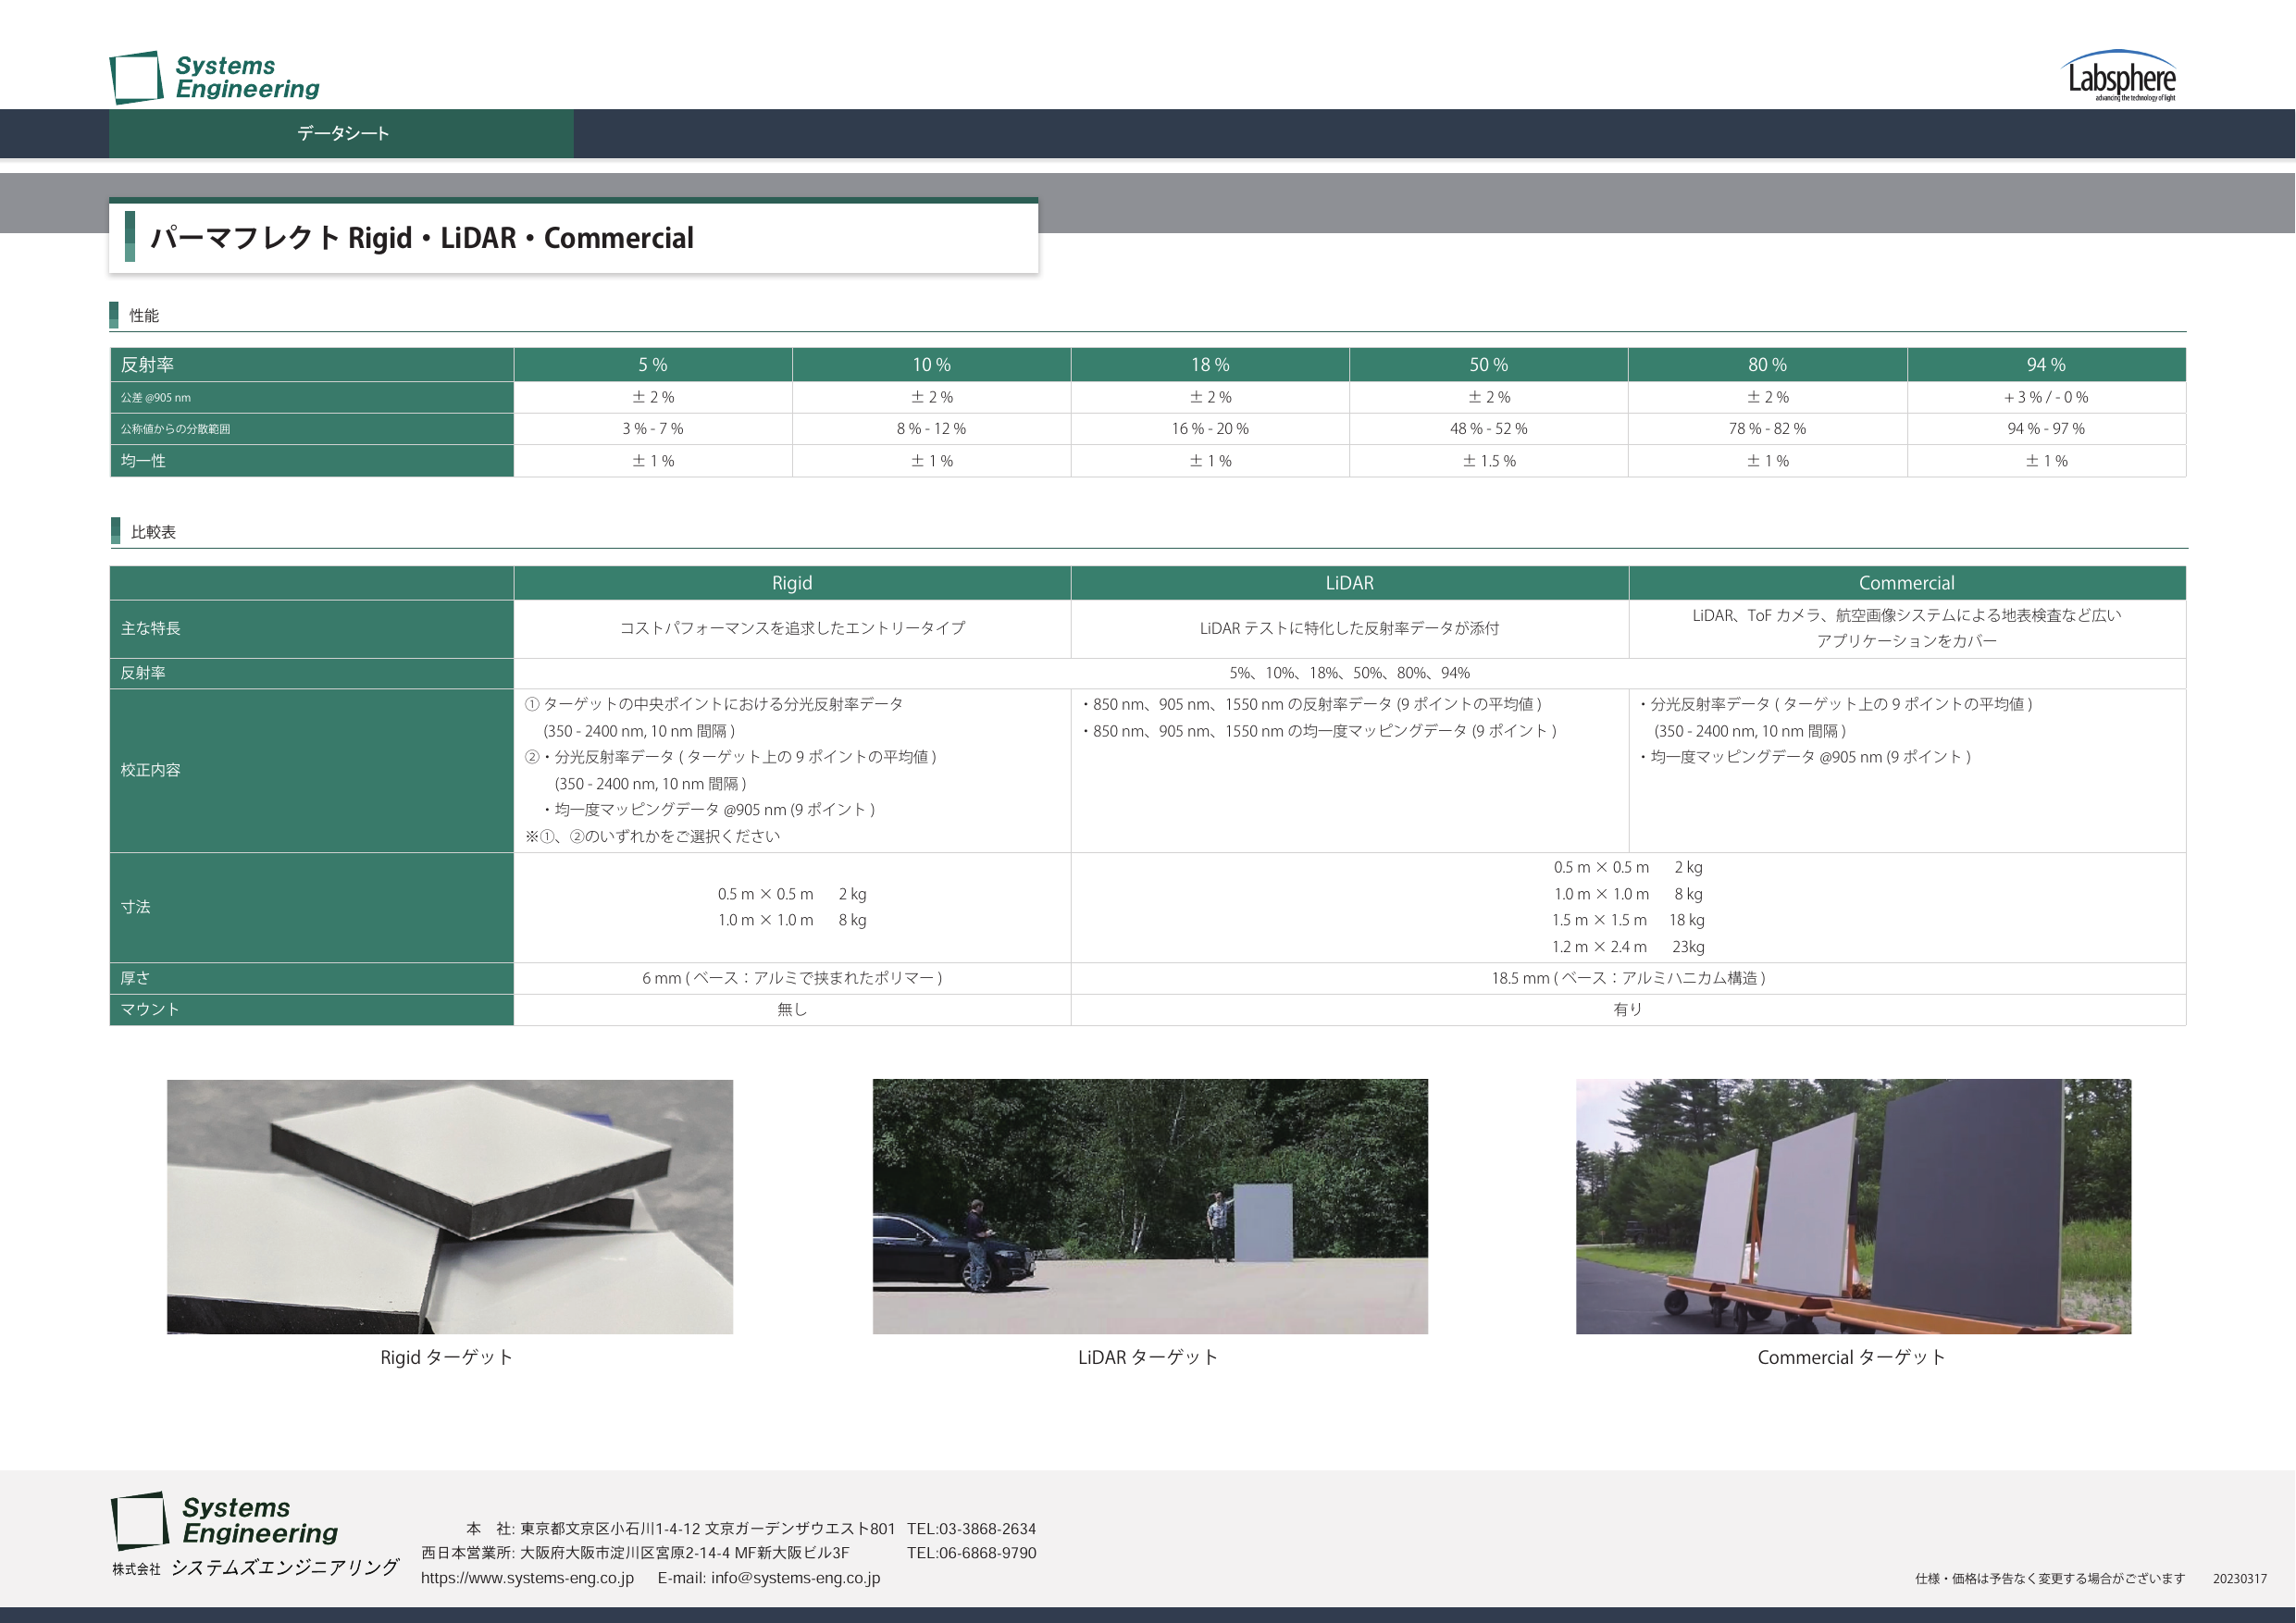Viewport: 2296px width, 1623px height.
Task: Click the Systems Engineering logo at top
Action: coord(214,77)
